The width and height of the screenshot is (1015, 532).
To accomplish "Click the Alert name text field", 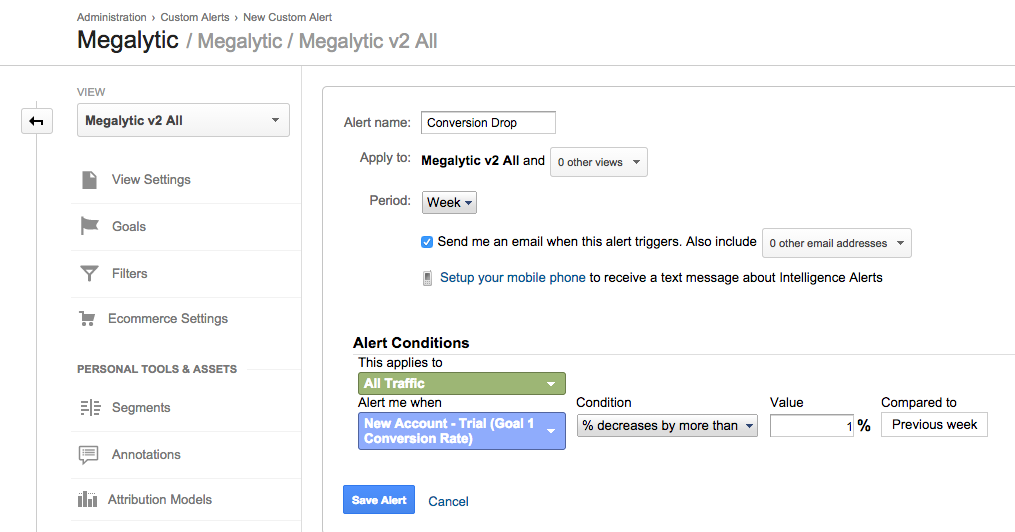I will (488, 123).
